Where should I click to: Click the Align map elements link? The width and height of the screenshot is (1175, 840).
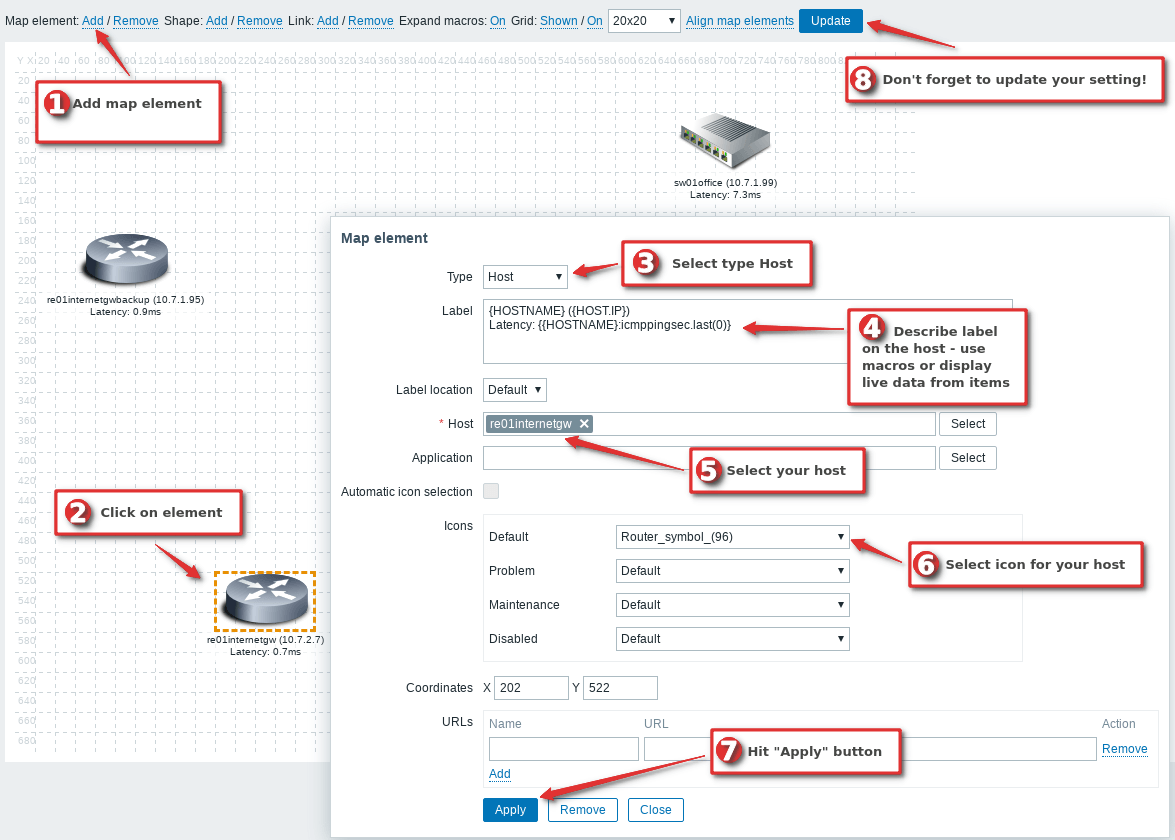[740, 21]
